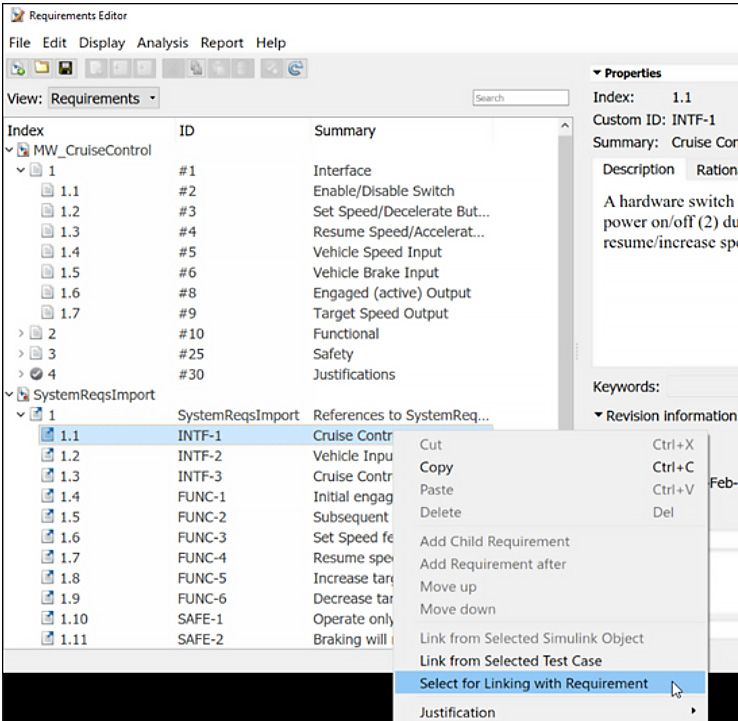Viewport: 738px width, 721px height.
Task: Expand requirement 3 Safety node
Action: (20, 354)
